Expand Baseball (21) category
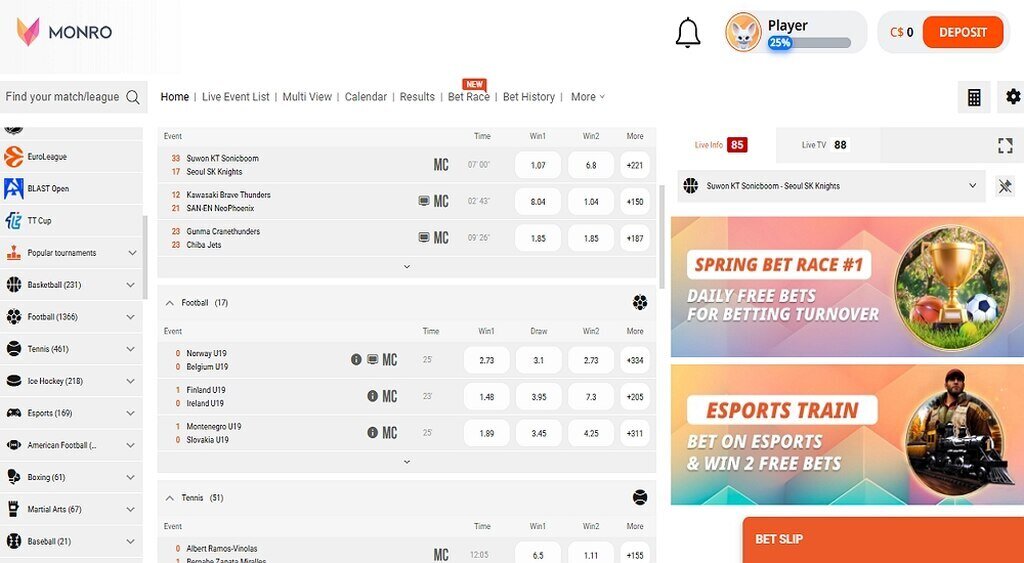The image size is (1024, 563). click(x=131, y=541)
